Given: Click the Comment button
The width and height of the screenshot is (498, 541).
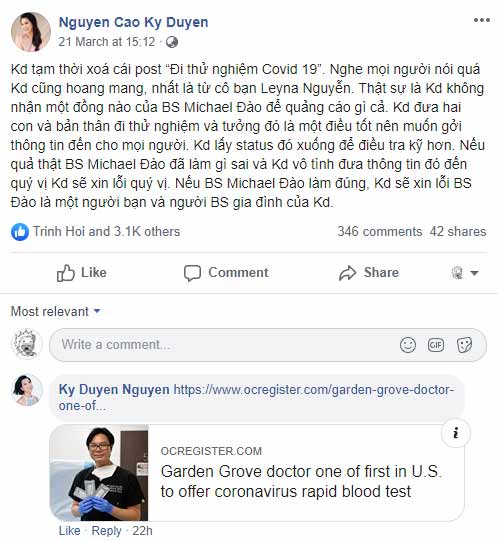Looking at the screenshot, I should [x=226, y=273].
